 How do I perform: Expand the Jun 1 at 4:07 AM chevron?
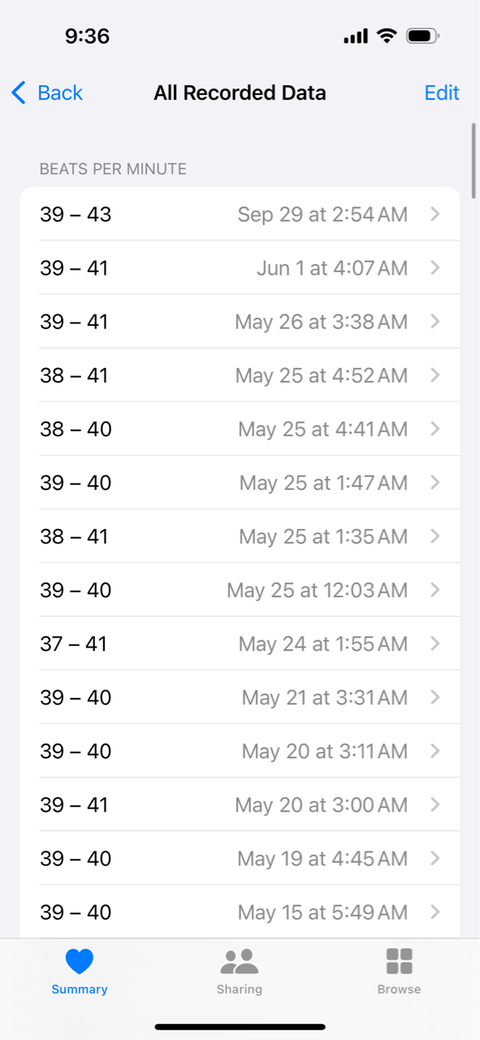[435, 267]
